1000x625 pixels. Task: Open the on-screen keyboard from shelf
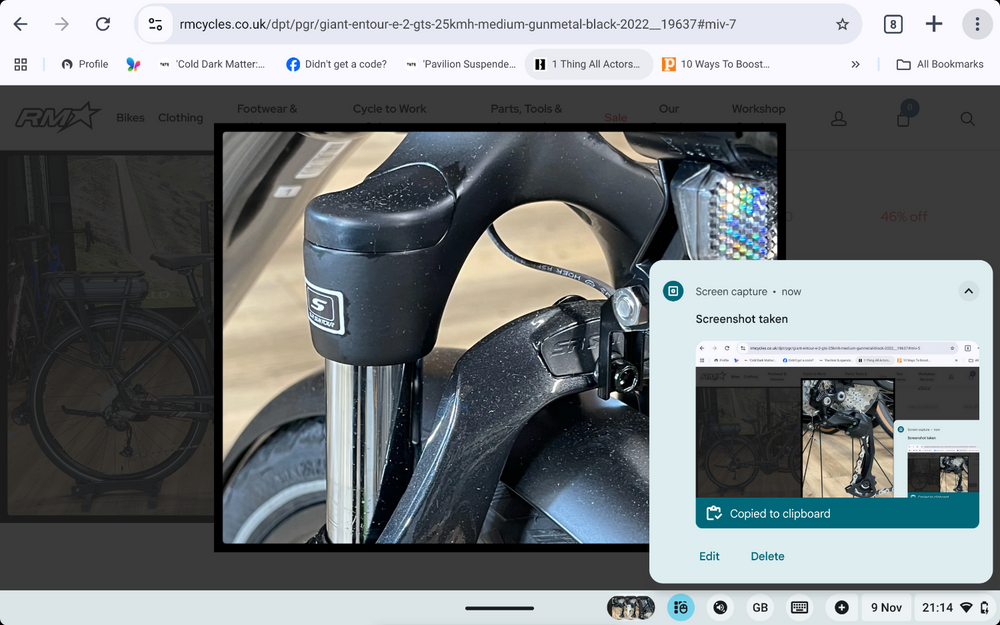tap(799, 607)
